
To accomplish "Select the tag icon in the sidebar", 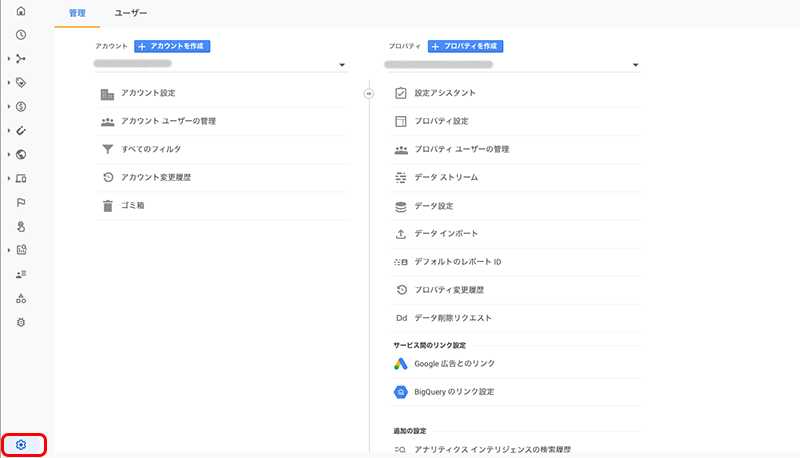I will pyautogui.click(x=21, y=82).
